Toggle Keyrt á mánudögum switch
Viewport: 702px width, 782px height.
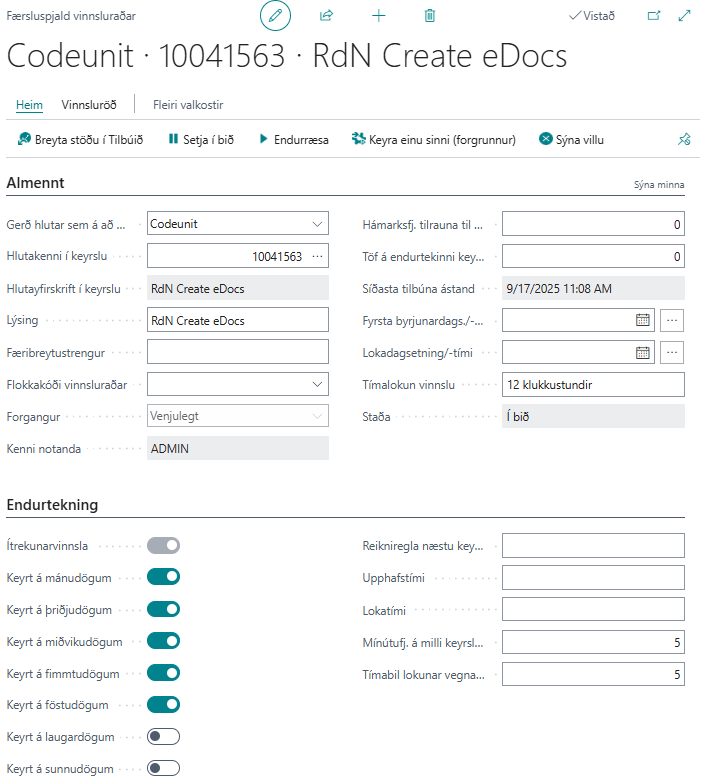pyautogui.click(x=163, y=577)
